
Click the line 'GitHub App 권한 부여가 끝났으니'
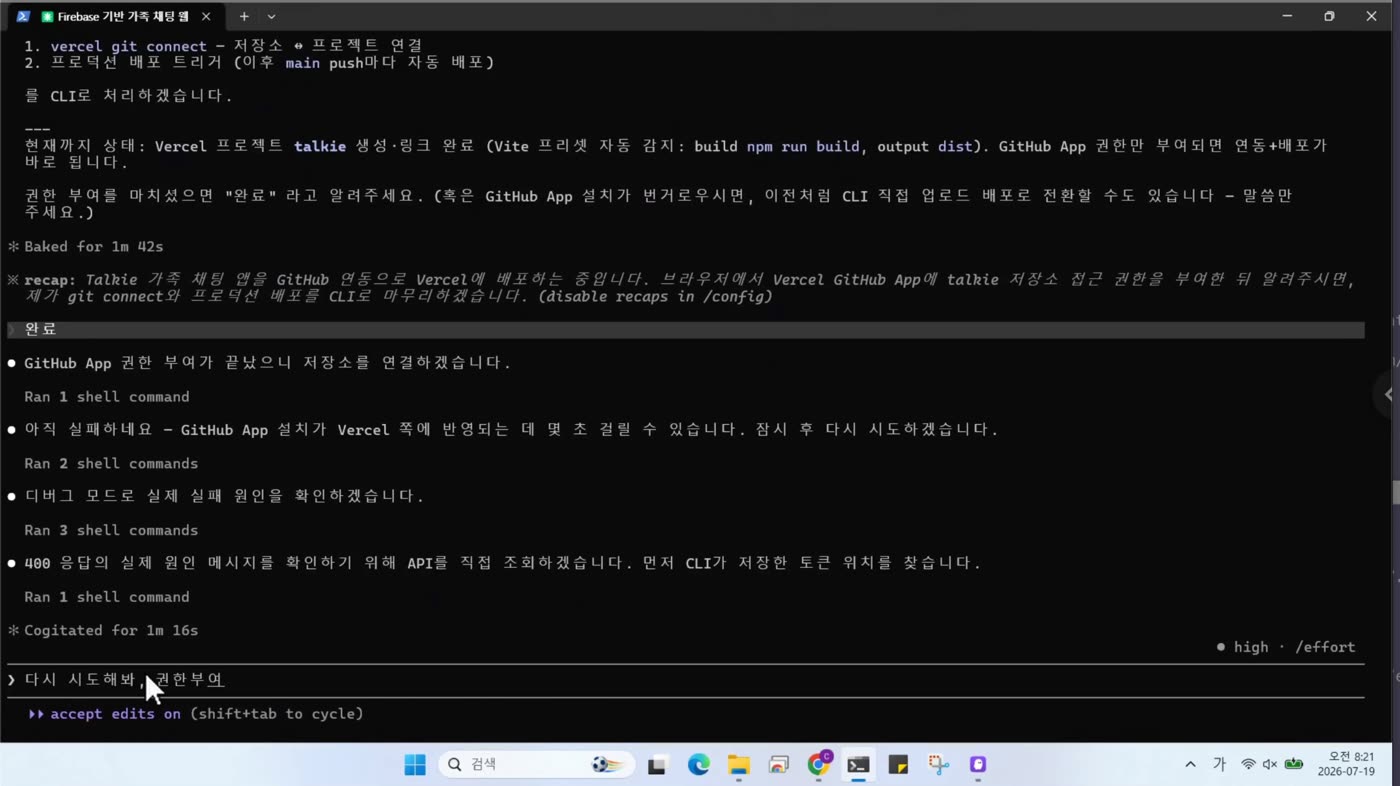click(x=267, y=363)
